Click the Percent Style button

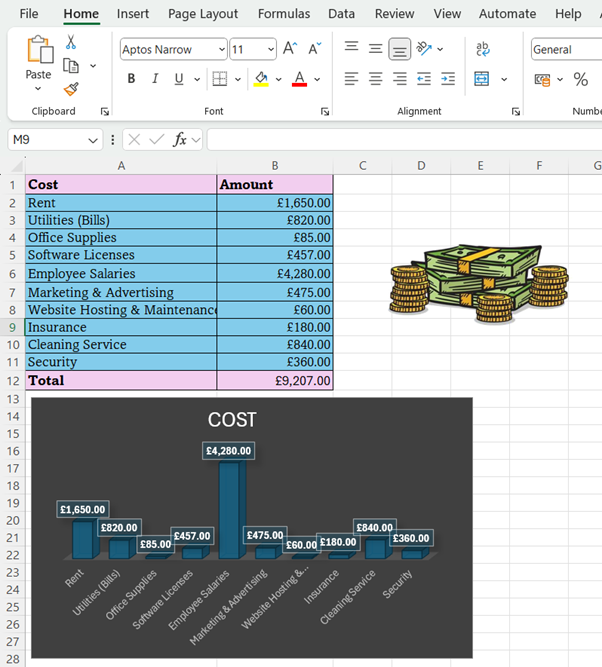[578, 79]
